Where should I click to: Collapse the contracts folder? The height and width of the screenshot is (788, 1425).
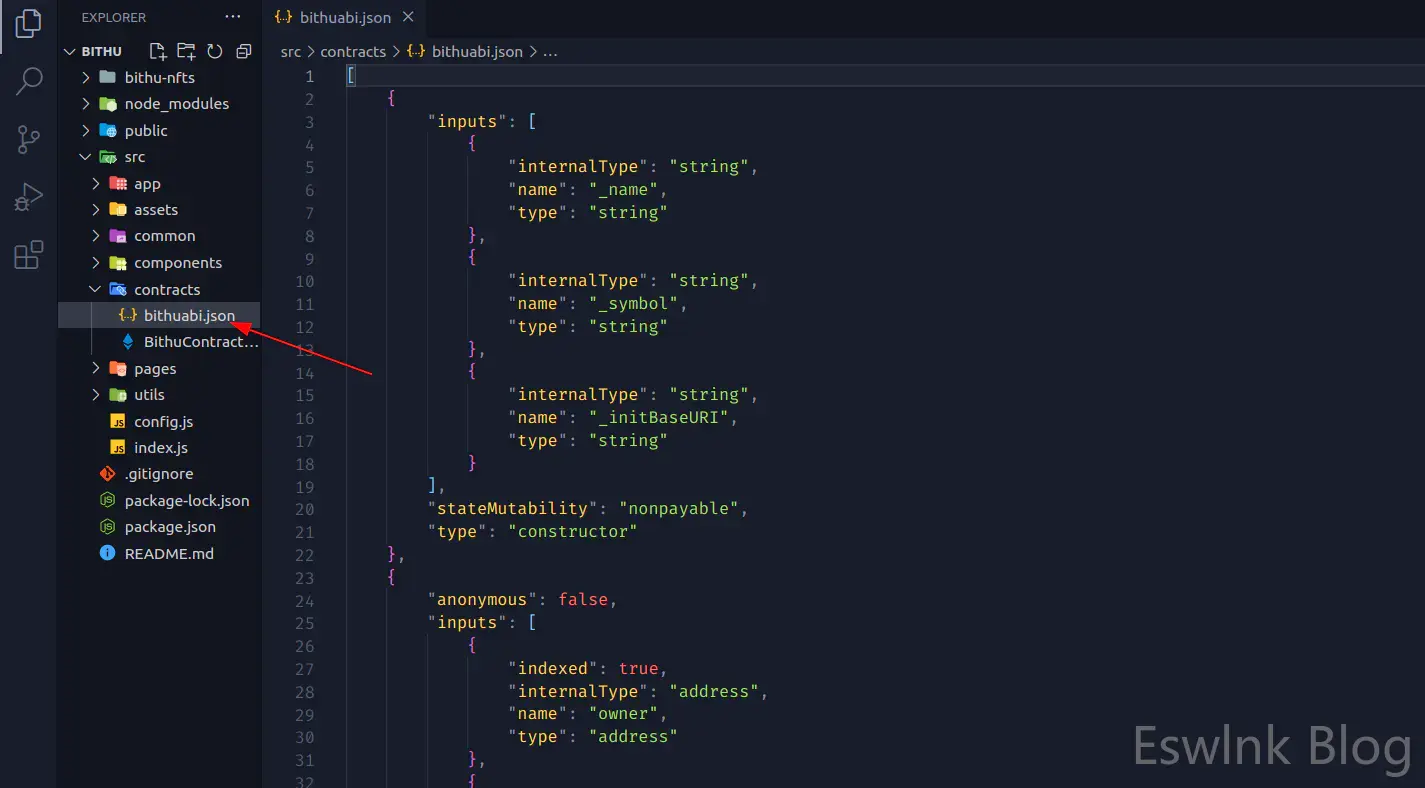click(x=166, y=289)
